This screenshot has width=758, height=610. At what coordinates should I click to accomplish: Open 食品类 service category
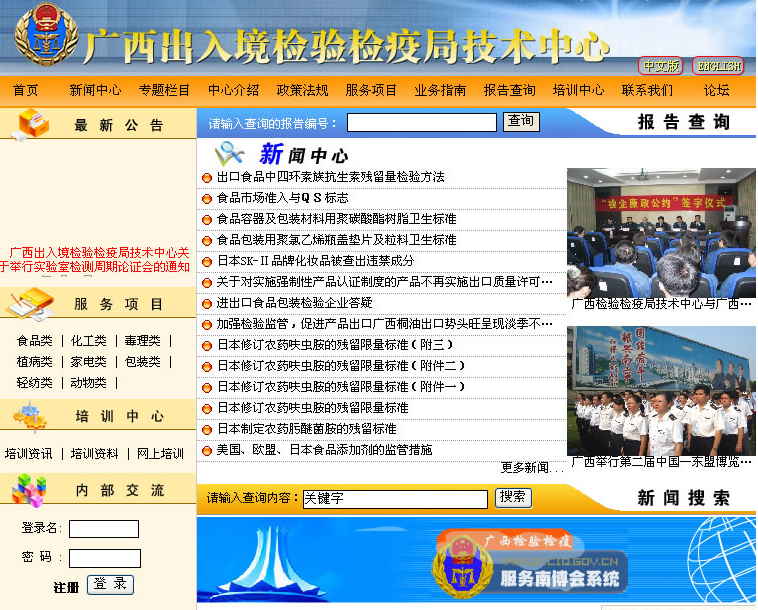tap(34, 341)
